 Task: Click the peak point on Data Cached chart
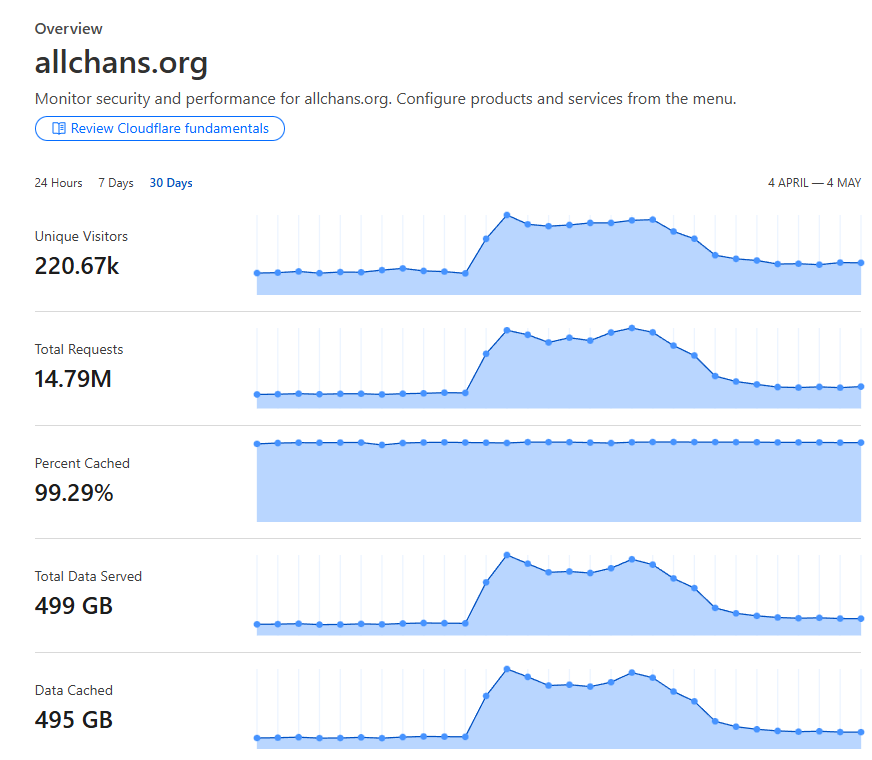click(507, 669)
